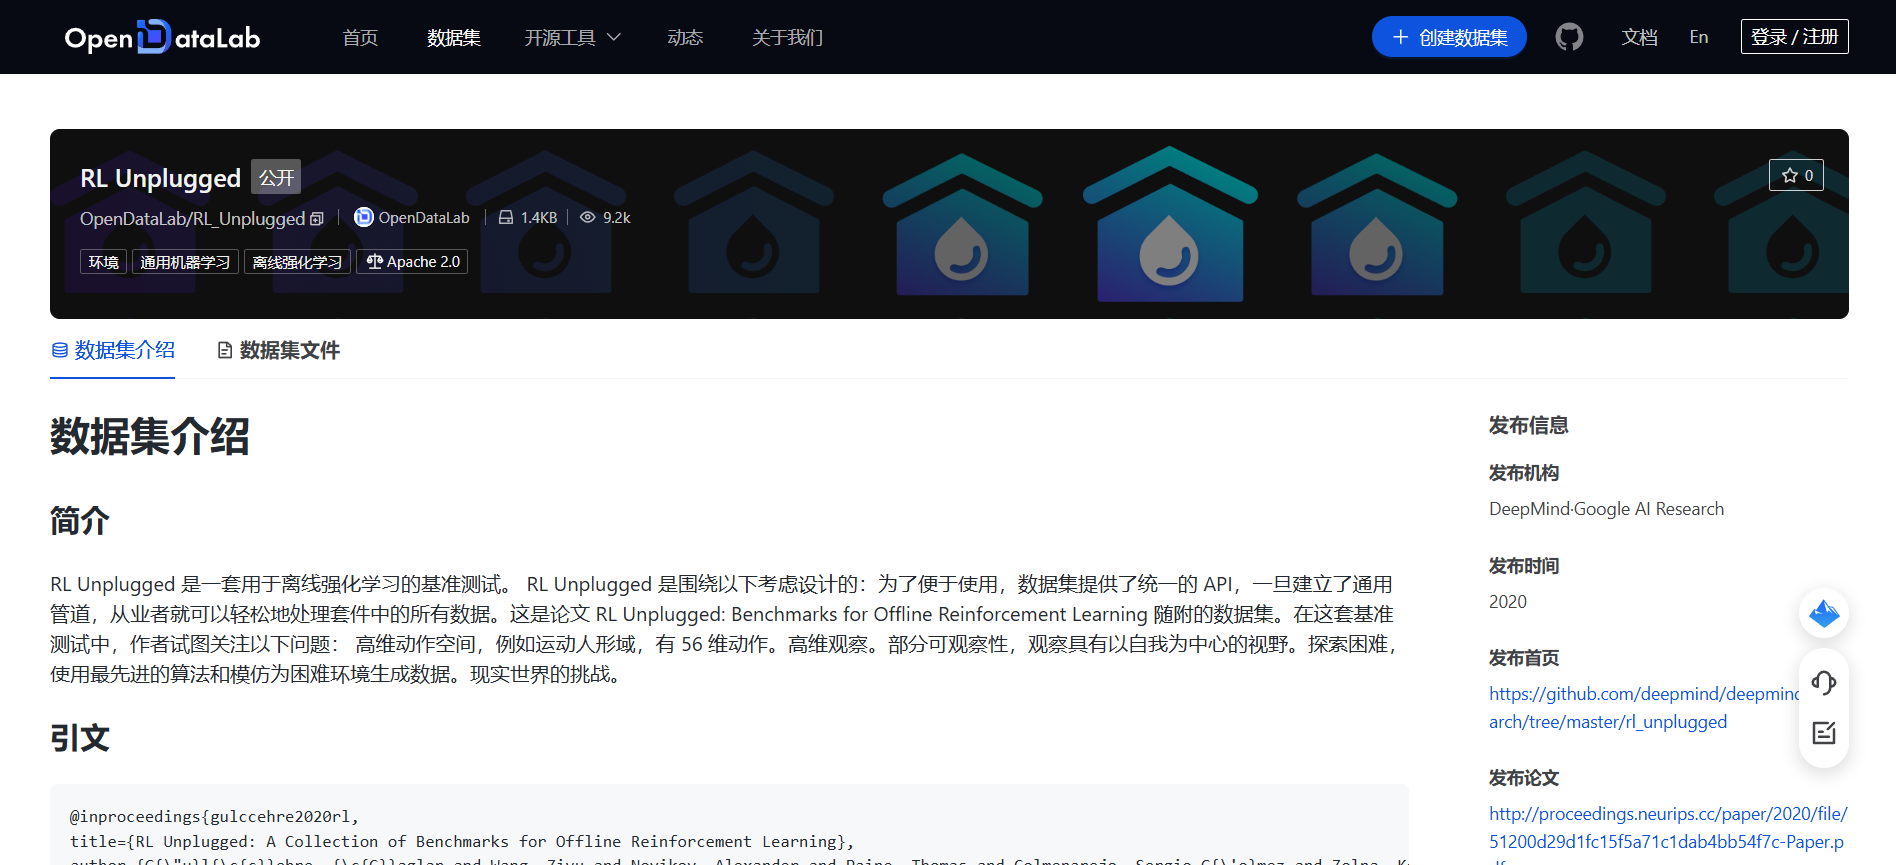The width and height of the screenshot is (1896, 865).
Task: Open the headset customer support icon
Action: click(x=1824, y=683)
